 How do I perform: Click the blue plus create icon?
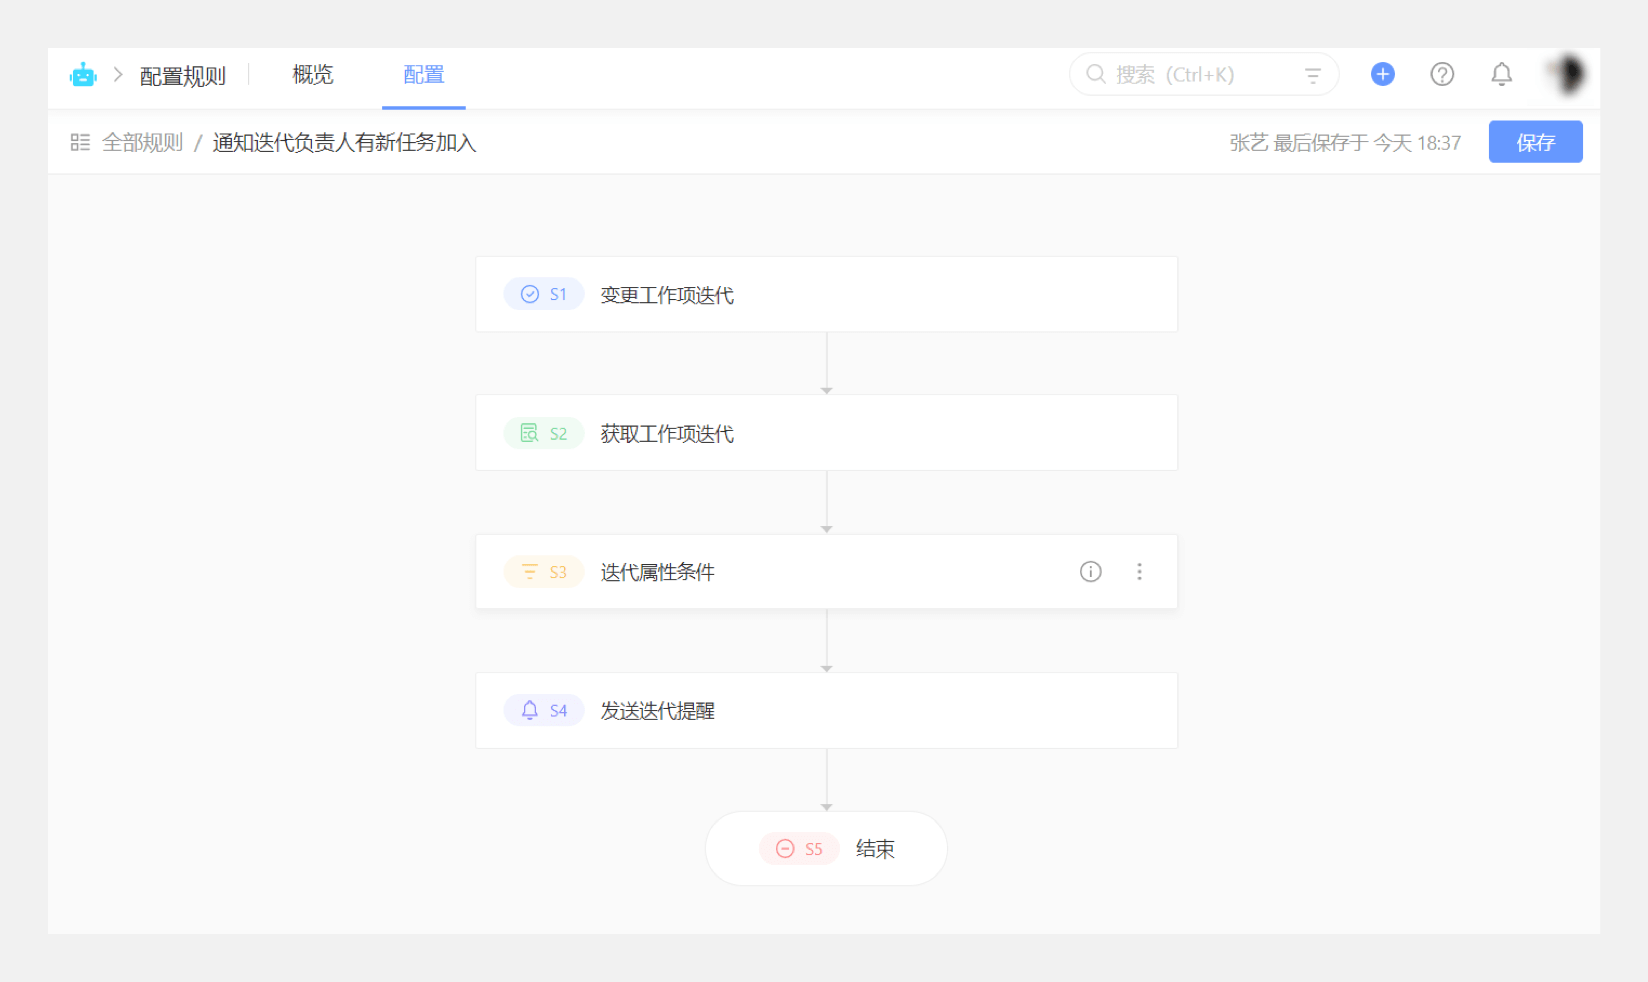[1382, 74]
